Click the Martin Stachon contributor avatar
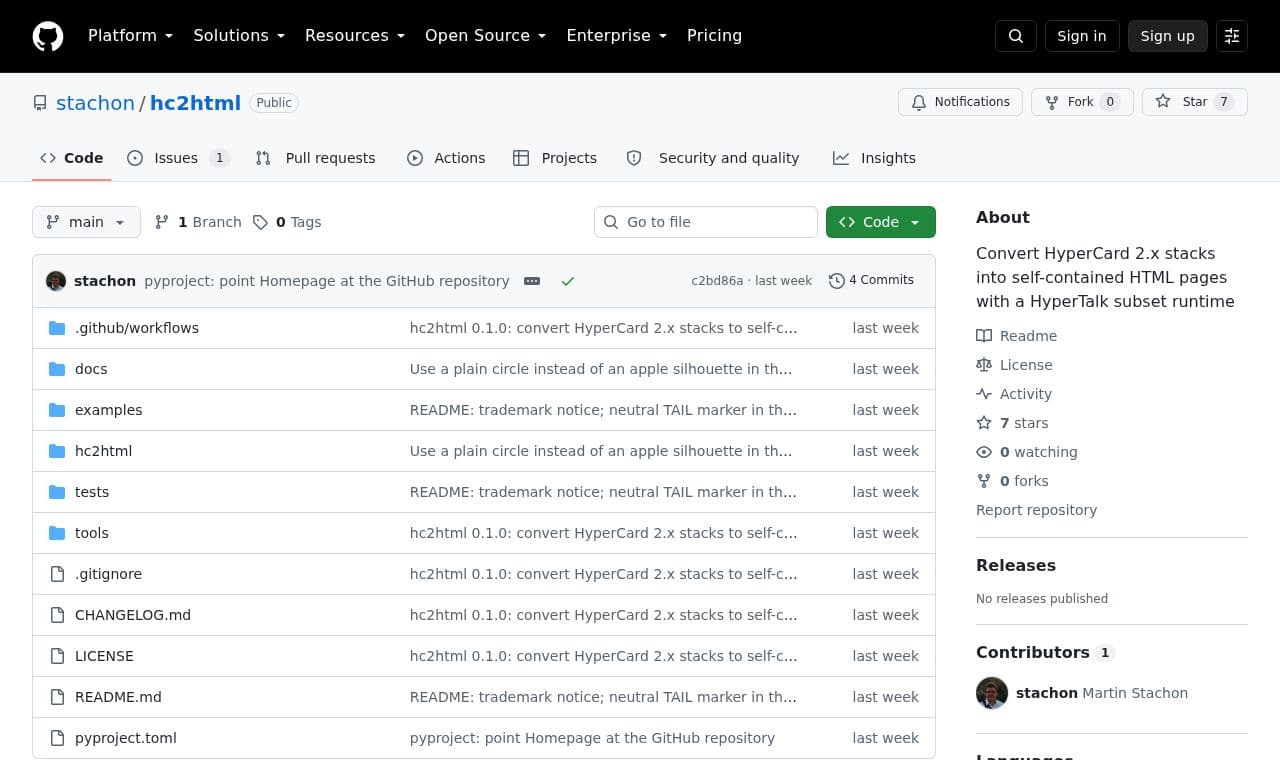This screenshot has width=1280, height=760. [x=992, y=693]
